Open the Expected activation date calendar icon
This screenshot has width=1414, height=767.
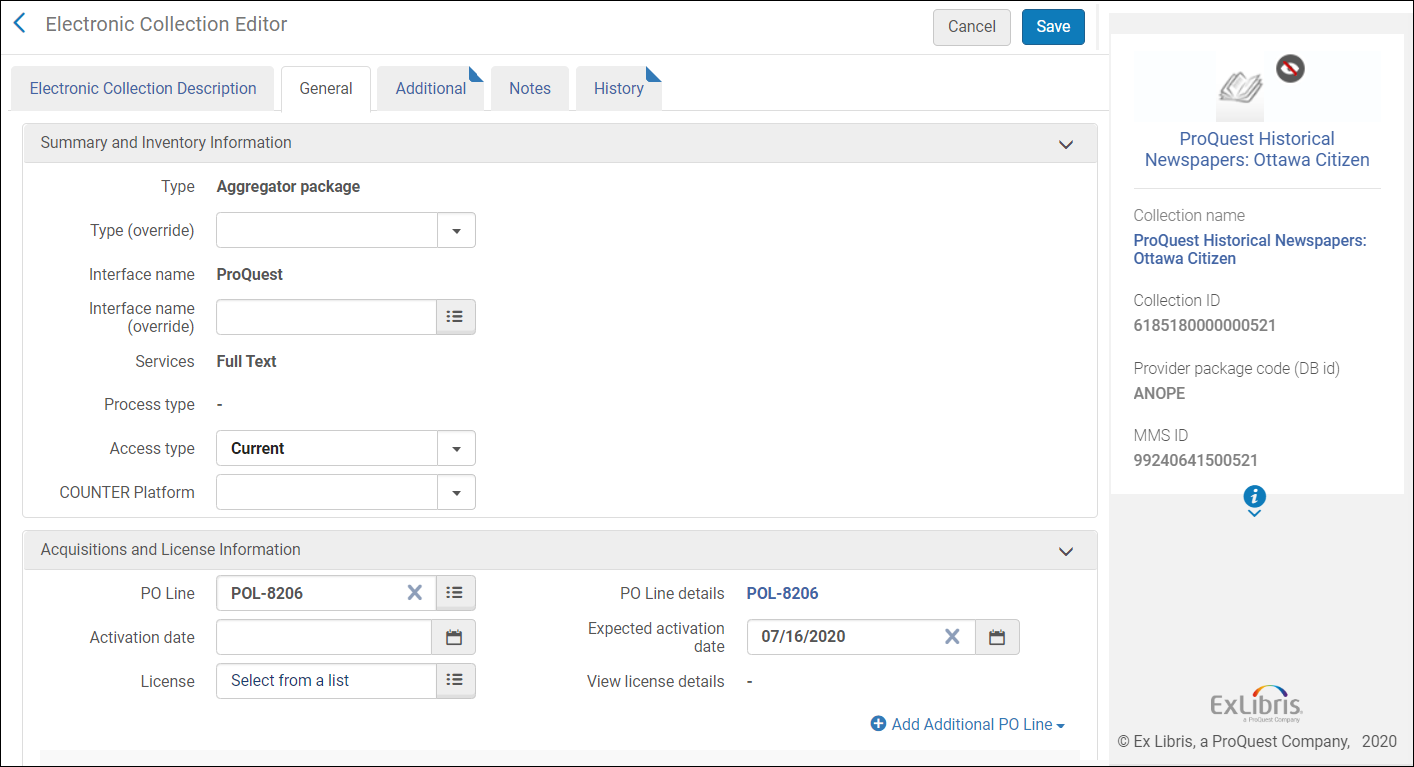tap(997, 637)
